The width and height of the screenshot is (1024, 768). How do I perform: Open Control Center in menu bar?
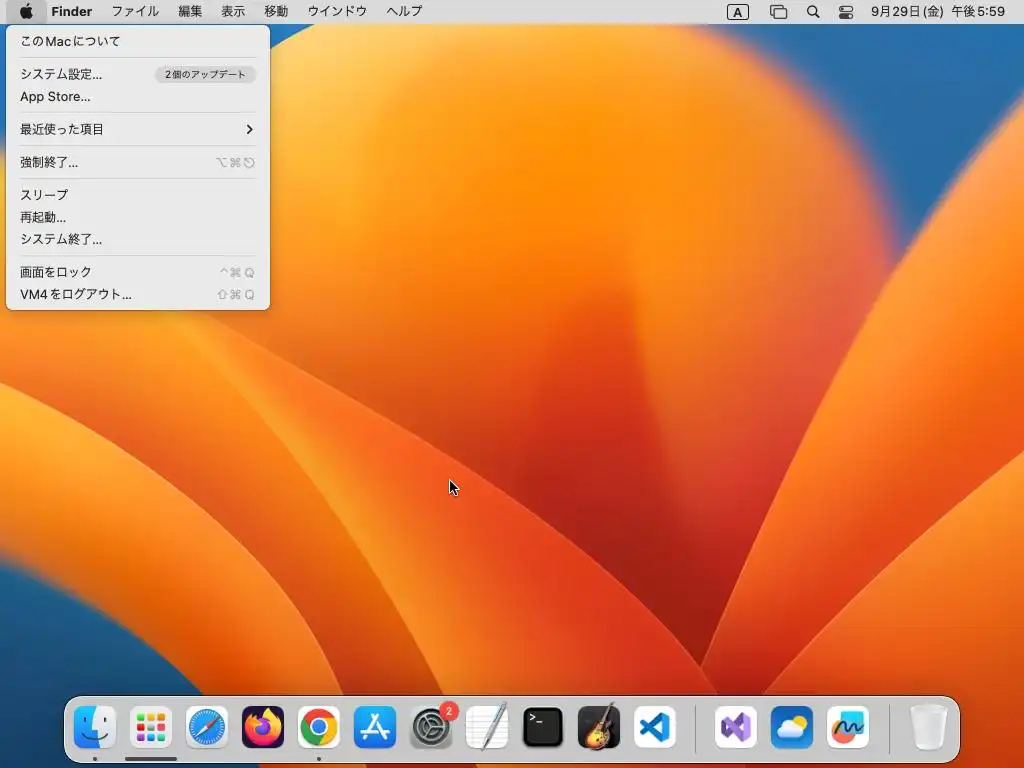coord(846,12)
